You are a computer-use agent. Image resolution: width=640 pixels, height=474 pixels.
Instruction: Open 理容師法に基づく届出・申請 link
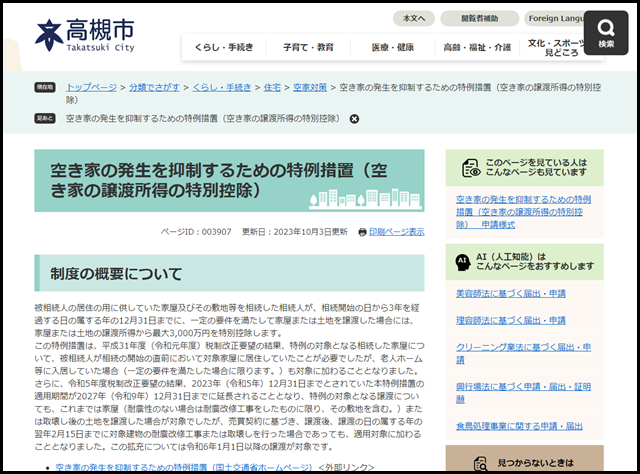coord(511,320)
